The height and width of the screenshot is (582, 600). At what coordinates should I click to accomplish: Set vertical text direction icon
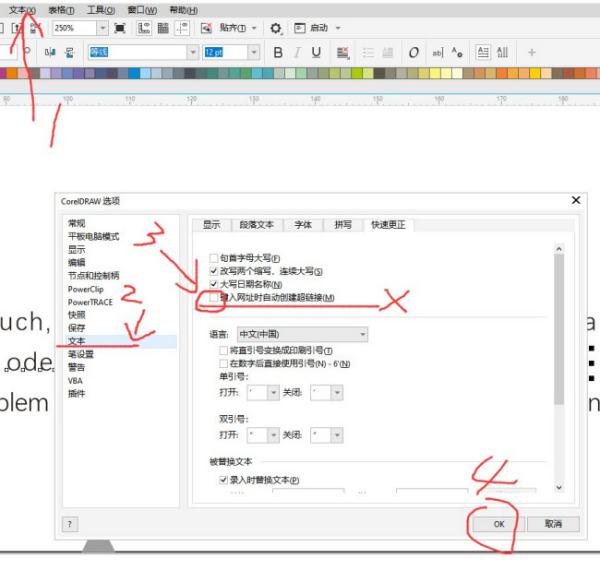pyautogui.click(x=502, y=52)
